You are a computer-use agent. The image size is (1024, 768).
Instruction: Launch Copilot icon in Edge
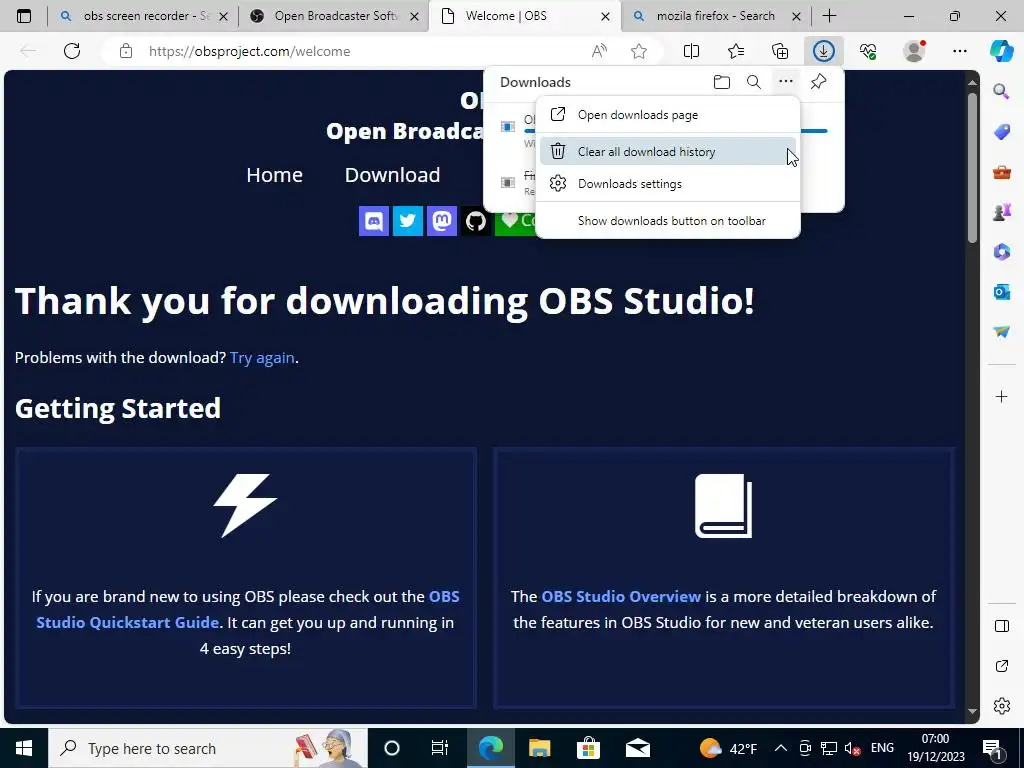click(x=1001, y=51)
